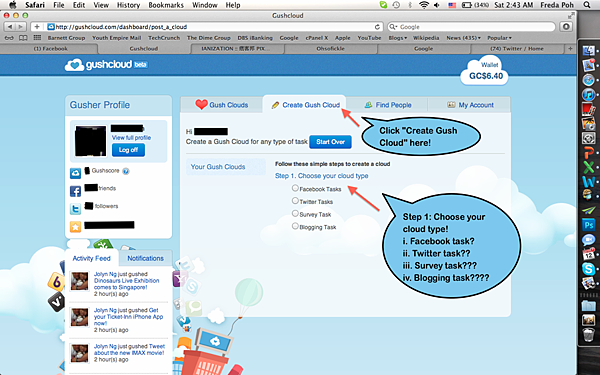Click the Gushscore help question mark icon
The image size is (600, 375).
tap(126, 171)
